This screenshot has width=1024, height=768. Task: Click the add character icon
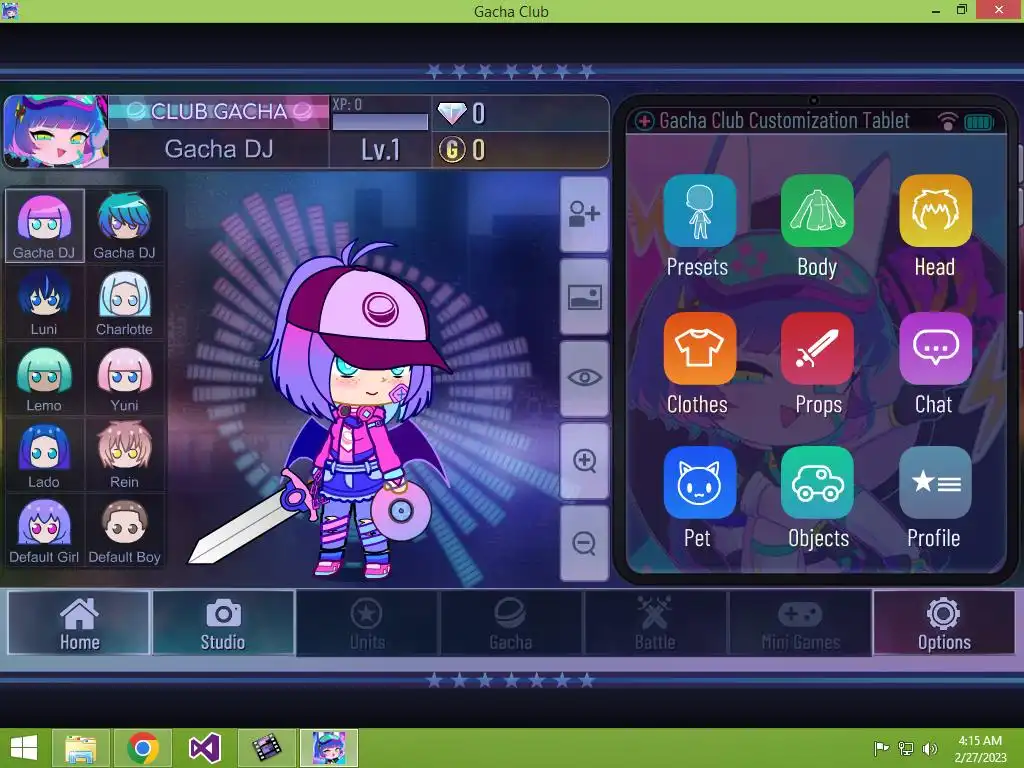[584, 214]
